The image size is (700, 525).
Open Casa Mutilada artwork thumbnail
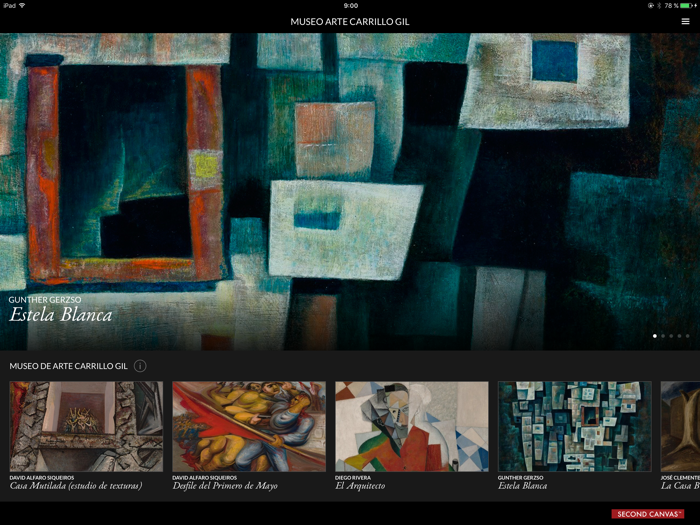click(x=86, y=426)
